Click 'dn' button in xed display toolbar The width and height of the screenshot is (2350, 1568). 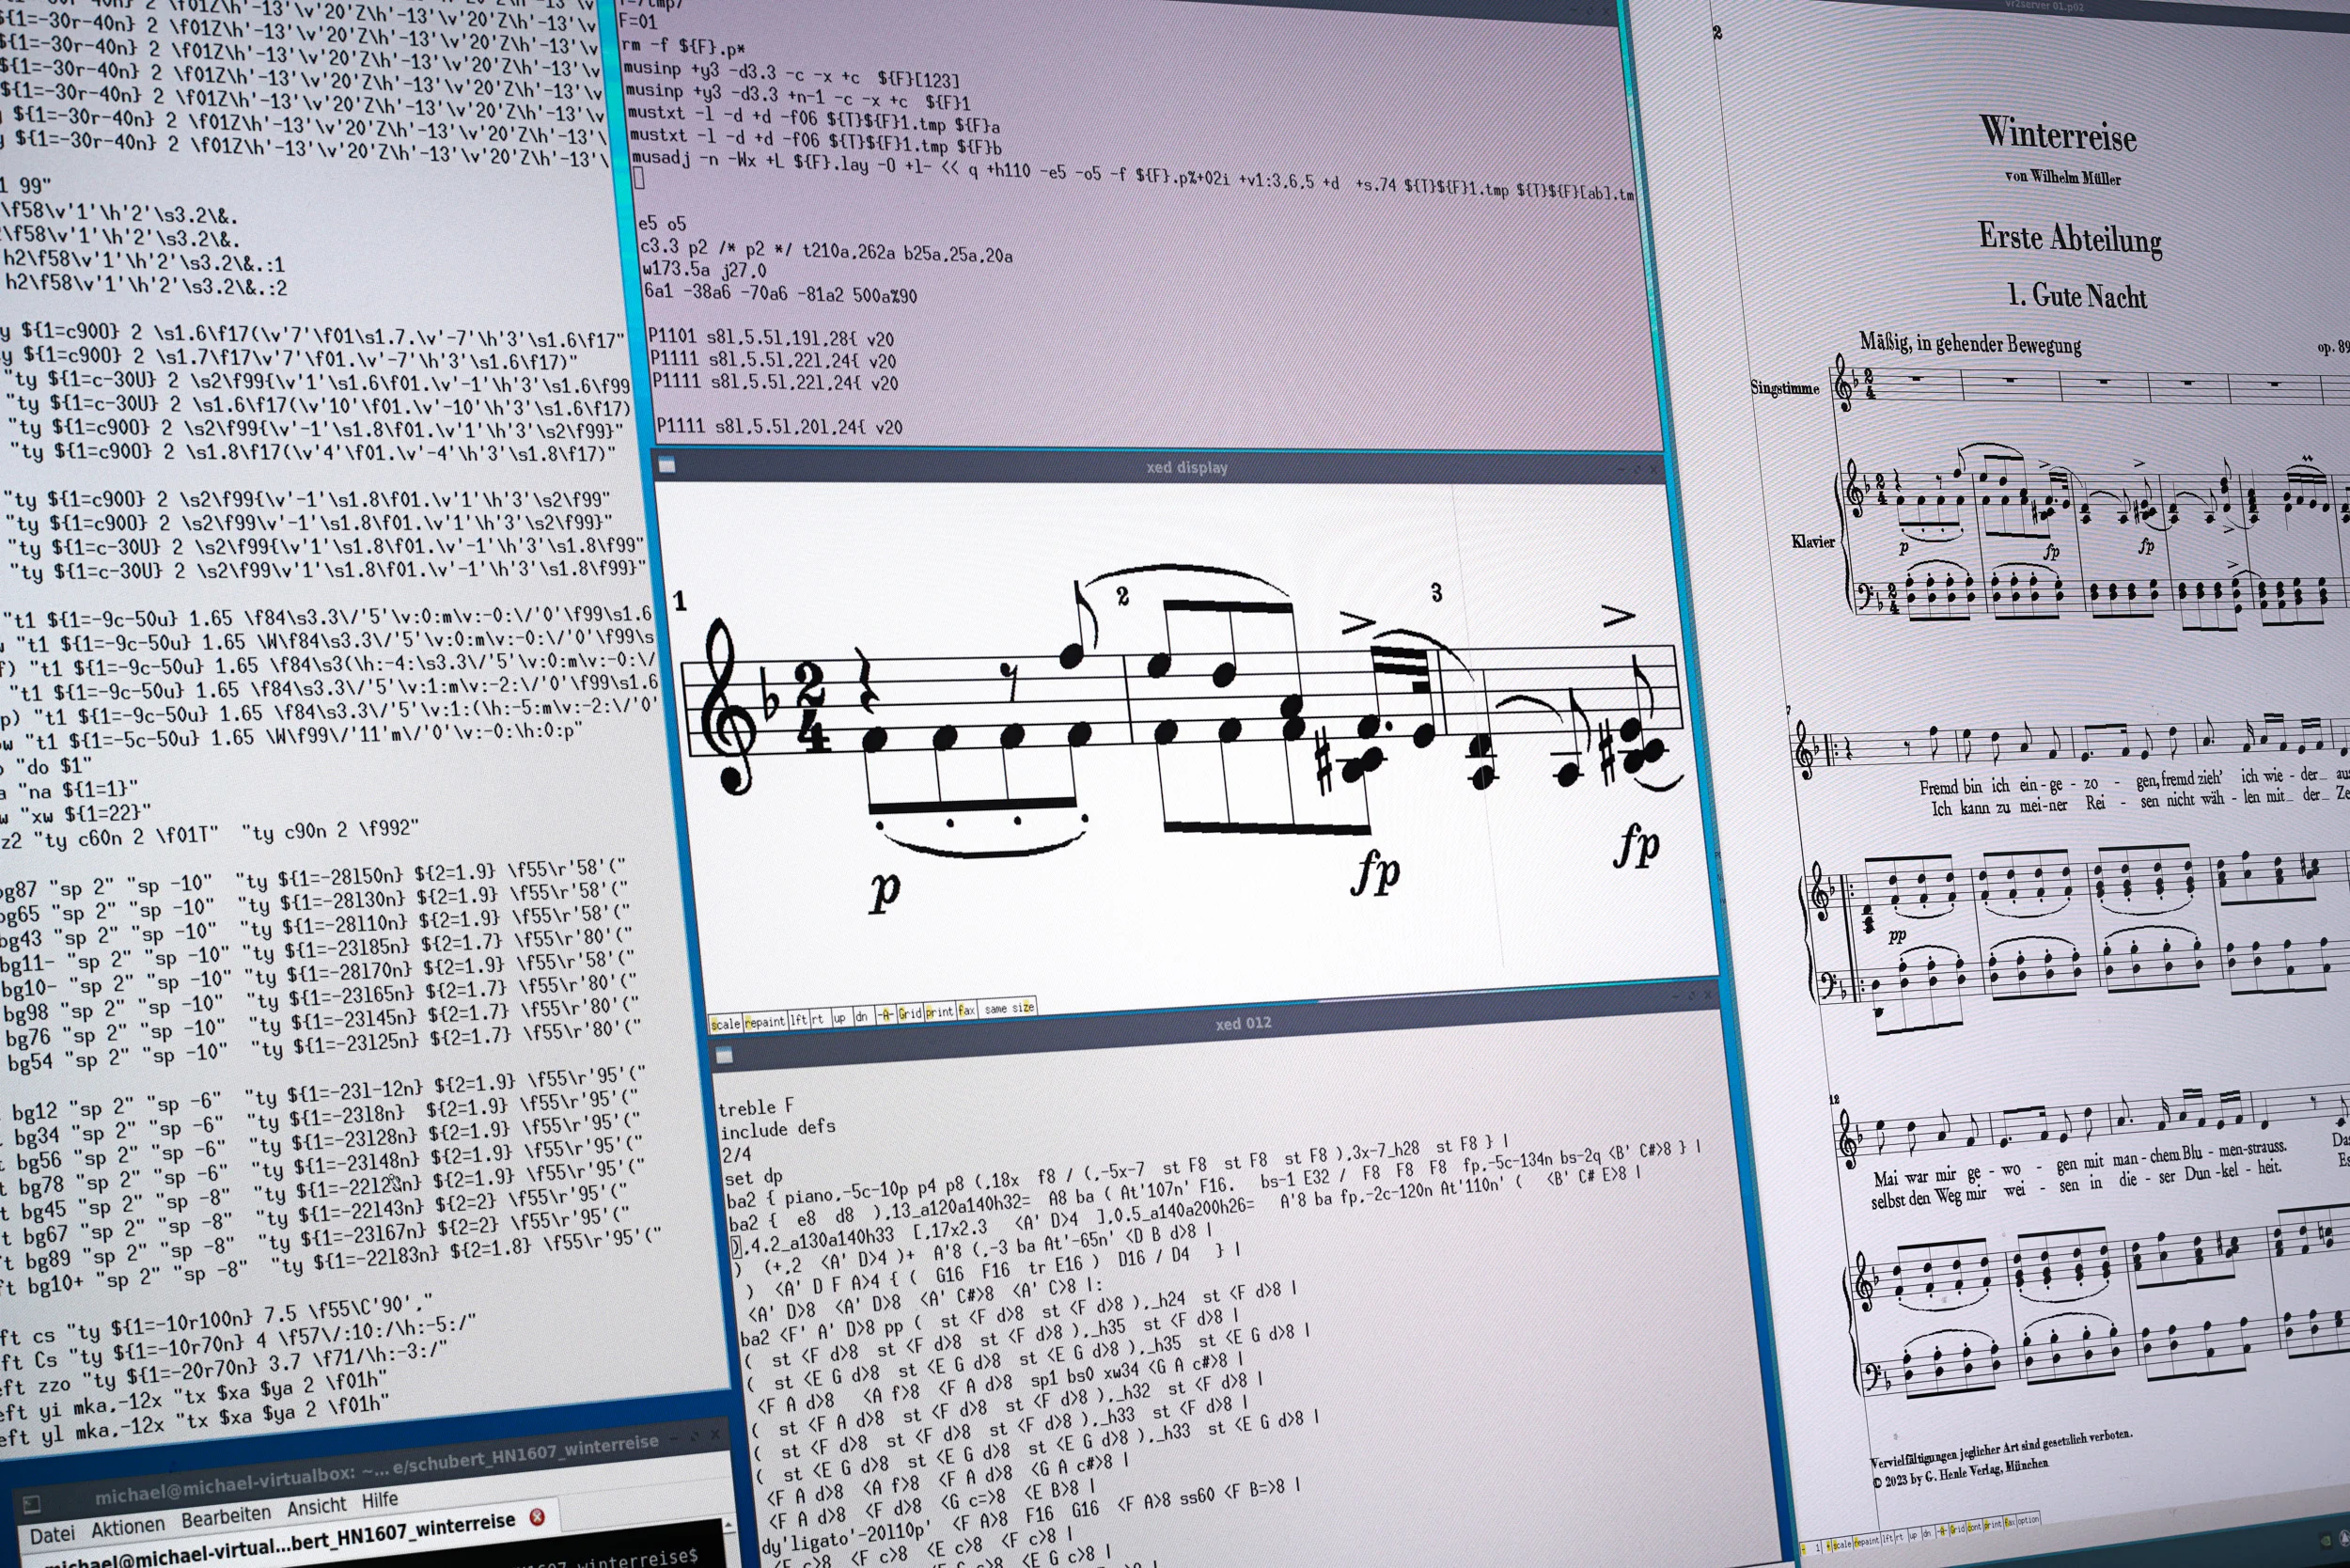[861, 1017]
